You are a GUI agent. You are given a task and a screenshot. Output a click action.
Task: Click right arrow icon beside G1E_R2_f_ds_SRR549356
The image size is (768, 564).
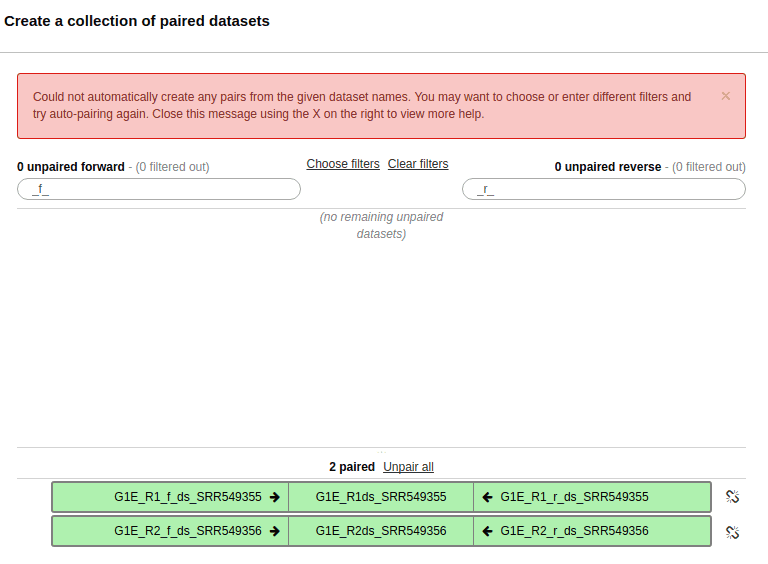(x=275, y=531)
